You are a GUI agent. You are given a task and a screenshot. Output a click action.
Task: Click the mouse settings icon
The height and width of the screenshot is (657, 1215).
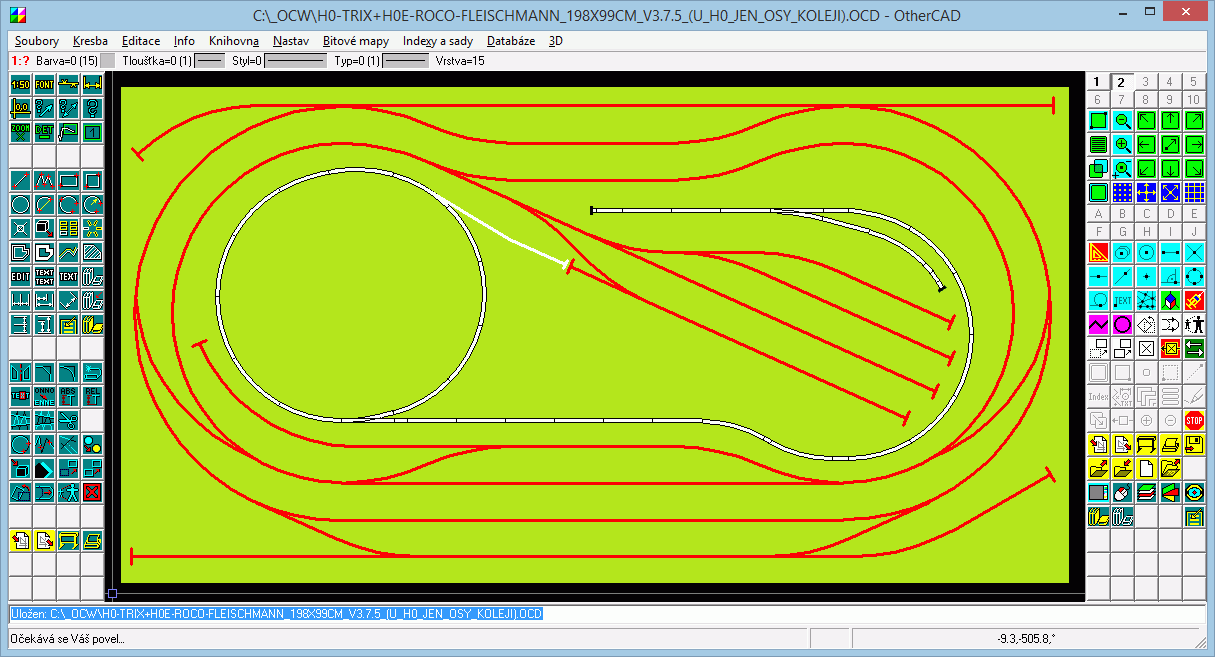[x=1122, y=491]
